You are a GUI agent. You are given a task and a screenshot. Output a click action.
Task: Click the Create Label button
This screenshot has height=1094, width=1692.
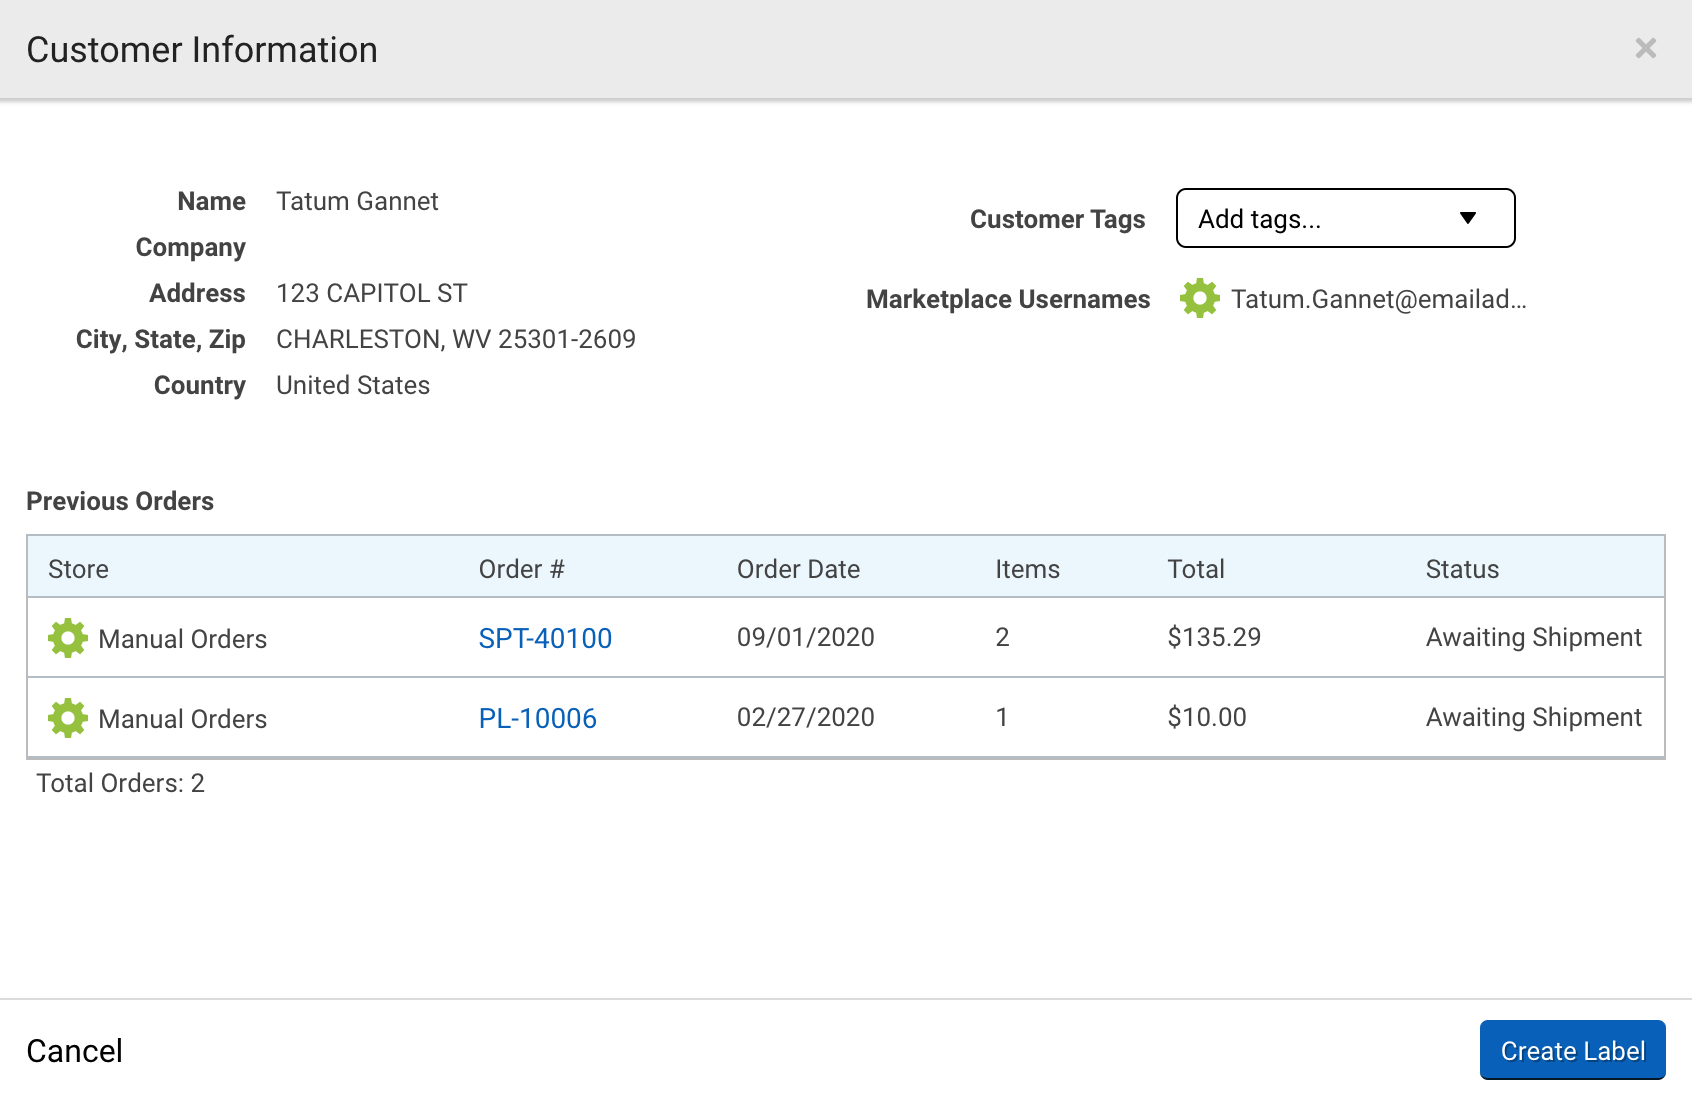[1572, 1050]
